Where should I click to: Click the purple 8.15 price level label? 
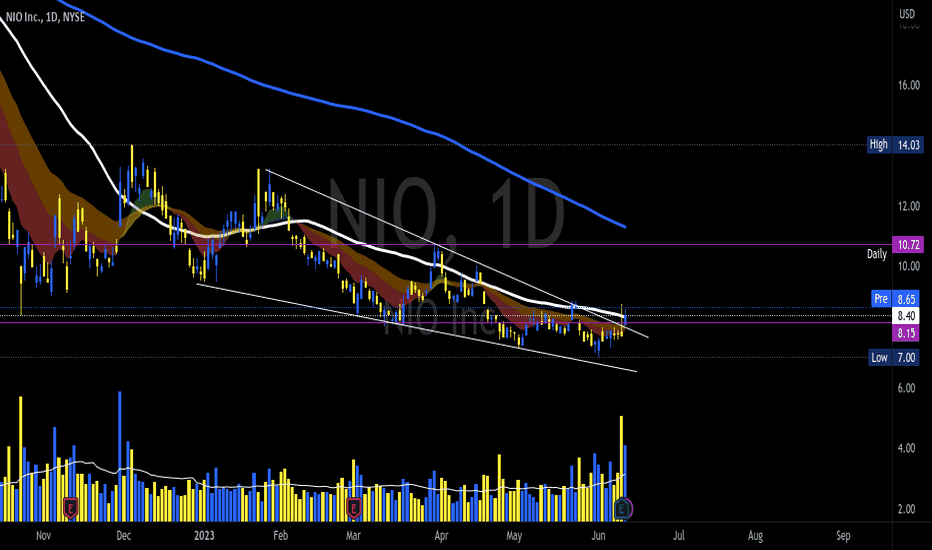(906, 333)
